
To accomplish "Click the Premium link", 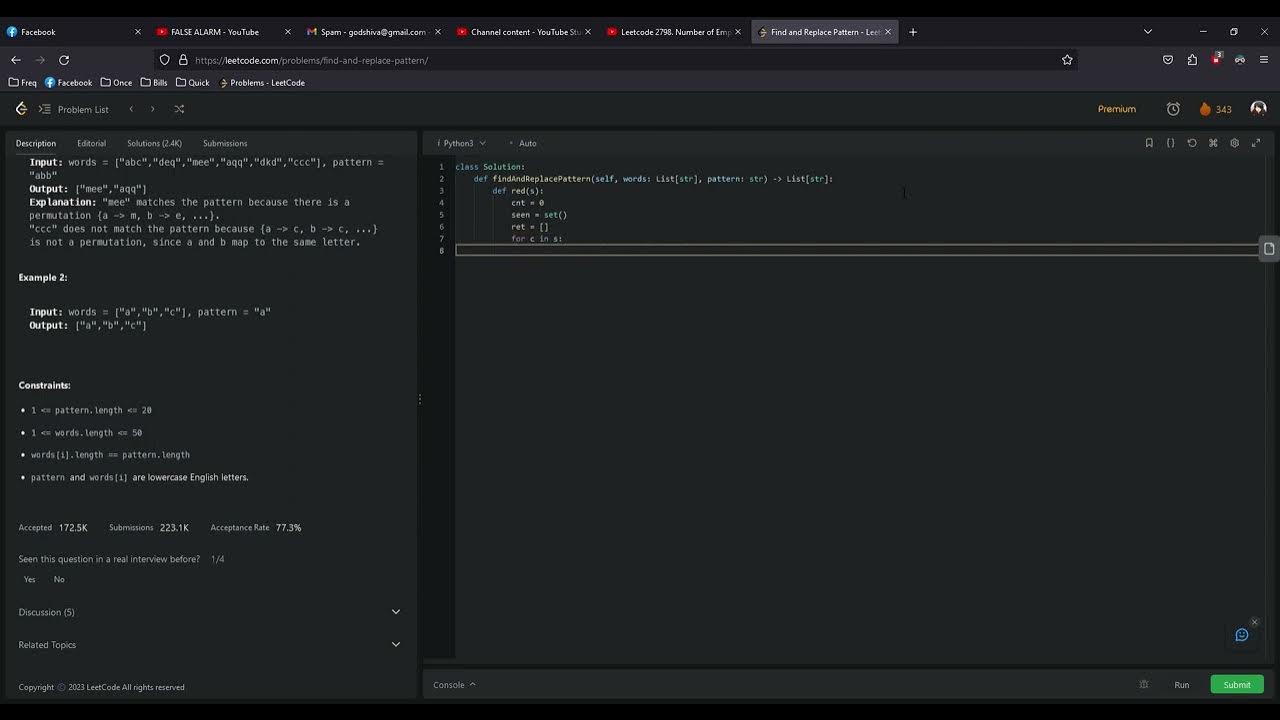I will pos(1117,109).
